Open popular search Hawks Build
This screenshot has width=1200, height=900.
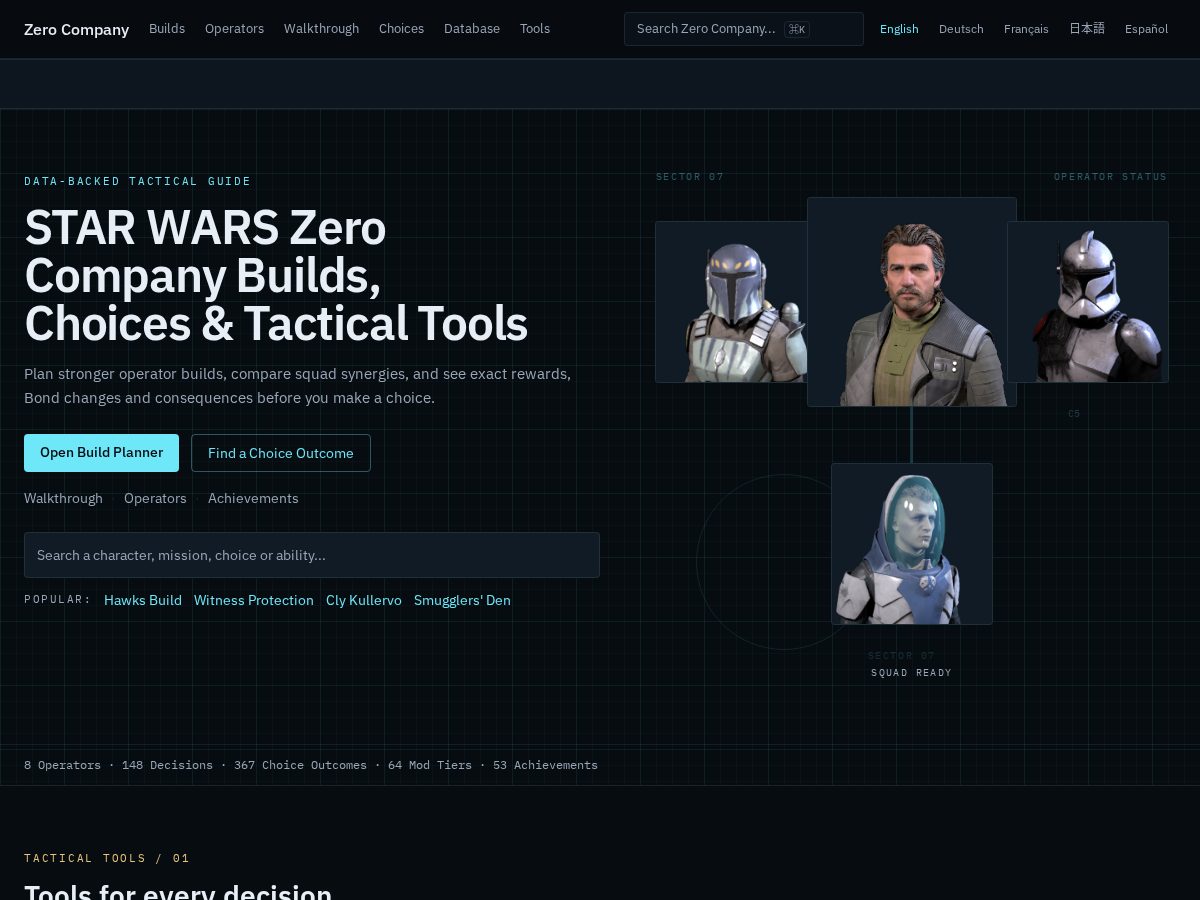(143, 600)
